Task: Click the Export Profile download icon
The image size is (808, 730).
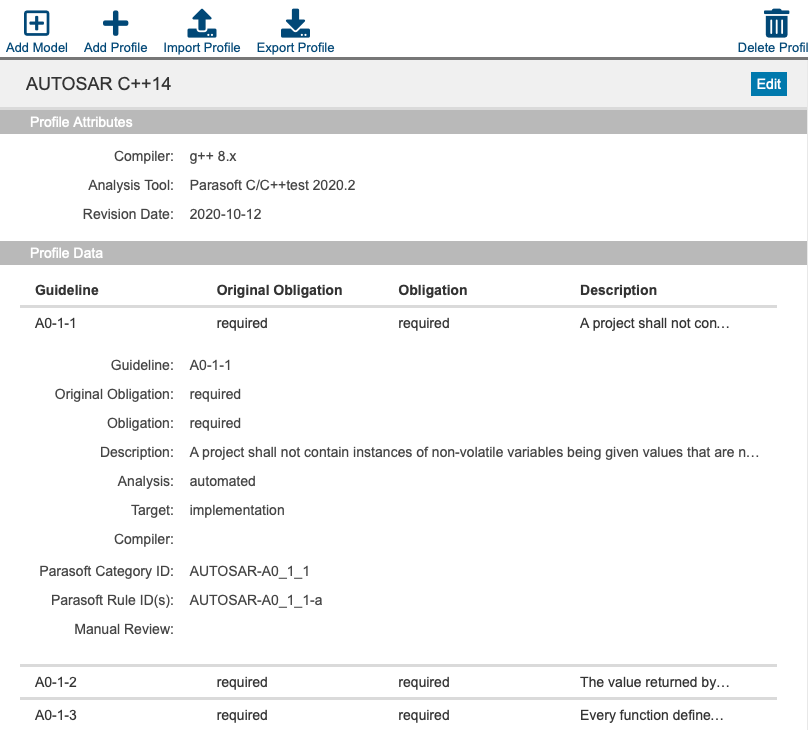Action: [x=295, y=23]
